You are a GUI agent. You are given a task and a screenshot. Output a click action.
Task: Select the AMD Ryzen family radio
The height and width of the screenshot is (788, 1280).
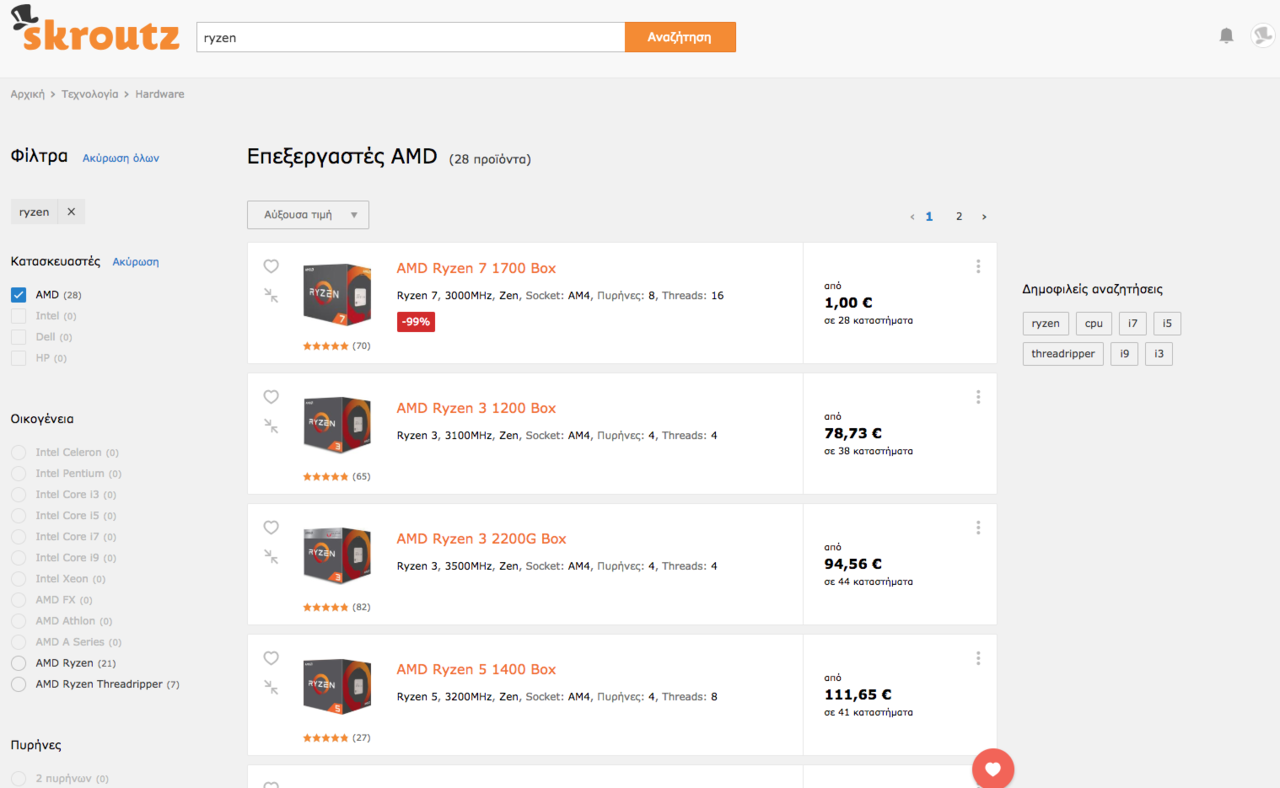tap(18, 663)
